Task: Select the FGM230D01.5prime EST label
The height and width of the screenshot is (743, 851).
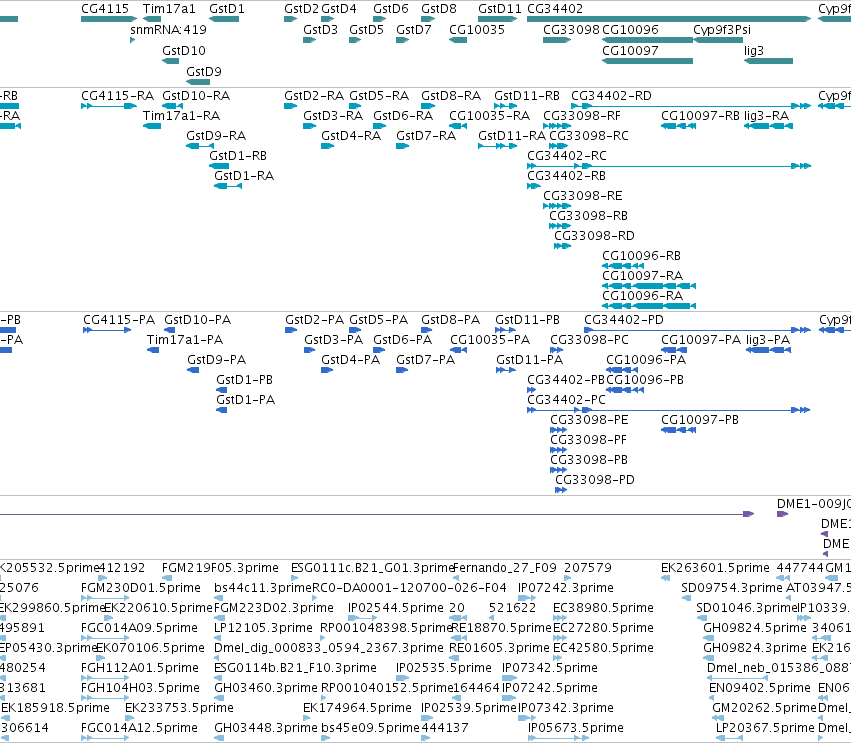Action: click(141, 588)
